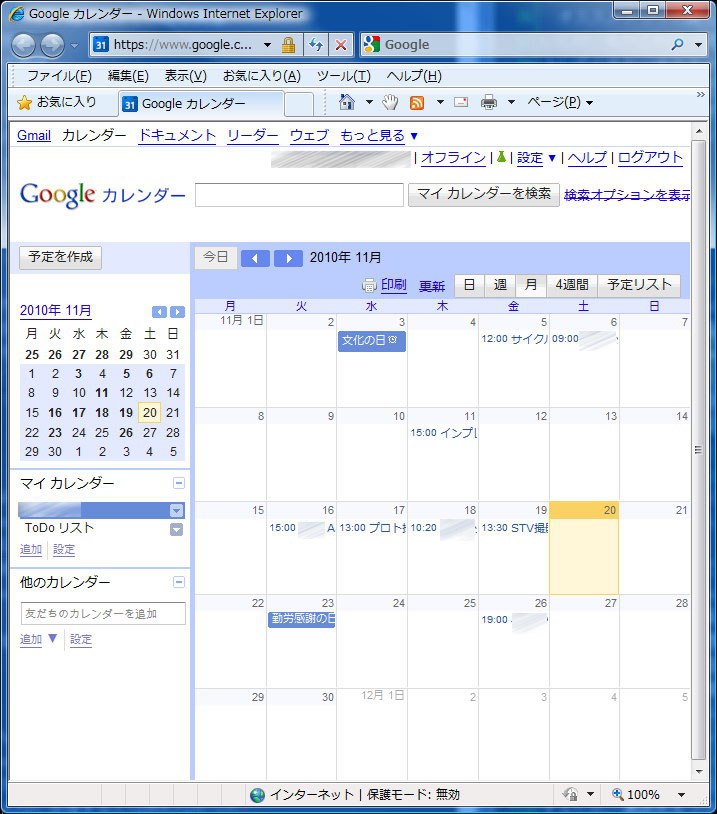Click the padlock security icon in address bar

point(289,45)
